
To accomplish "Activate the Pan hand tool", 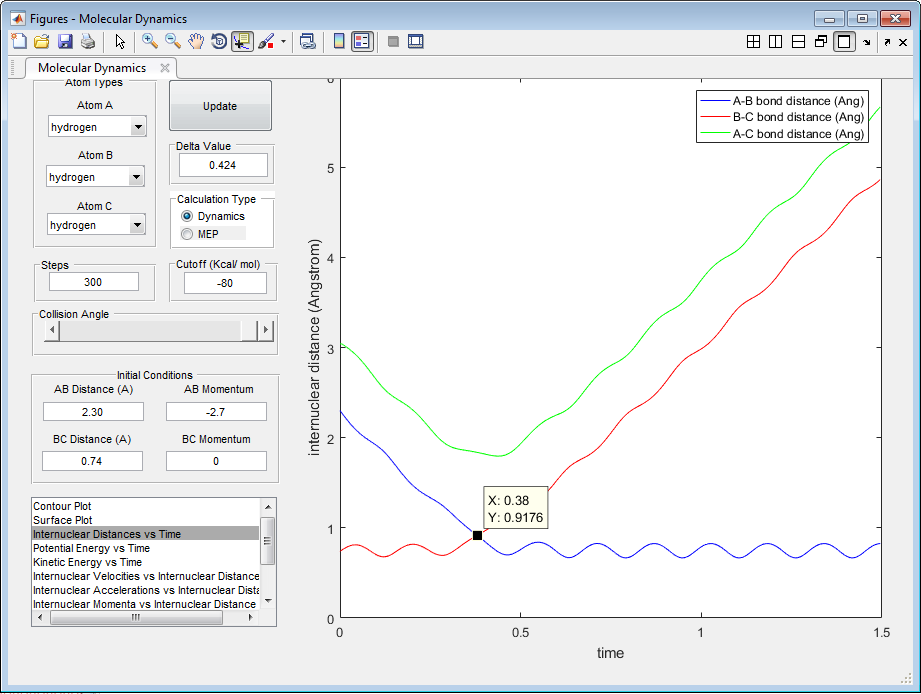I will 196,41.
